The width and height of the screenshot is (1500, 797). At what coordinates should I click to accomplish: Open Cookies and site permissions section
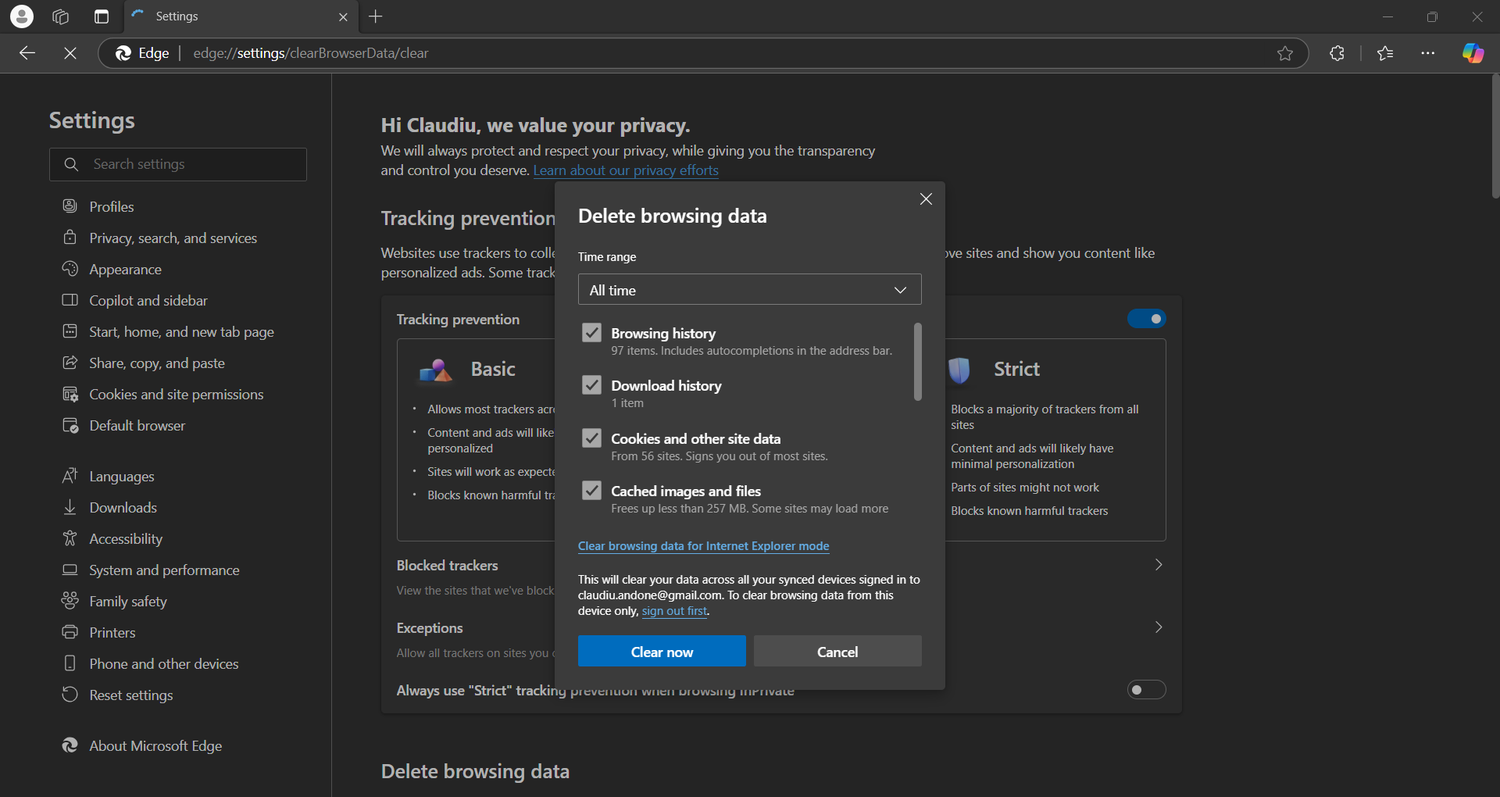[x=176, y=394]
